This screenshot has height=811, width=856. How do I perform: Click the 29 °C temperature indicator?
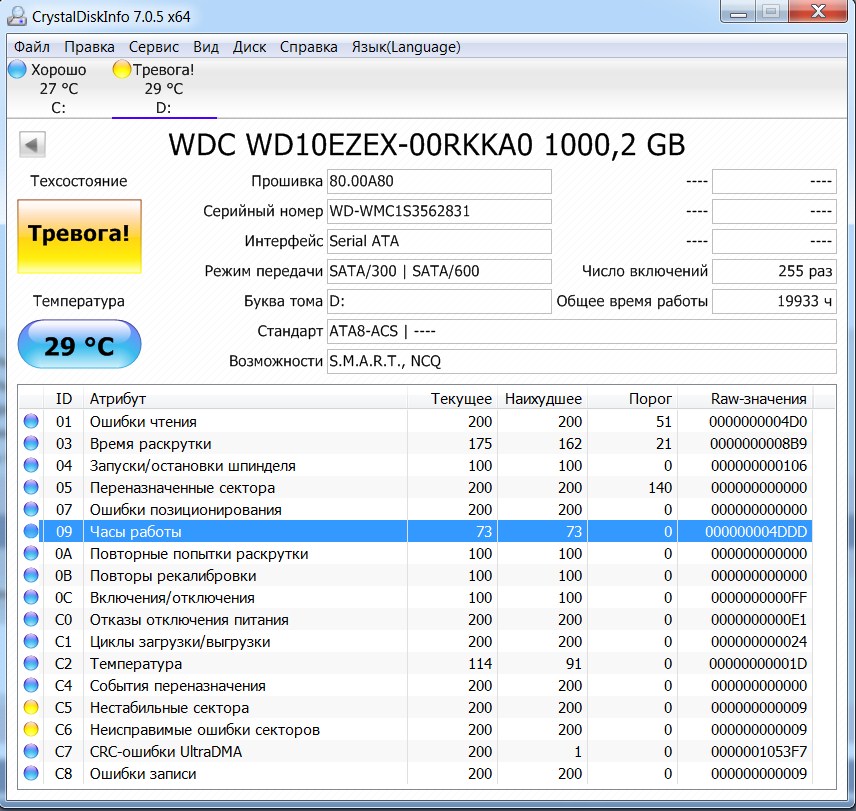(79, 344)
